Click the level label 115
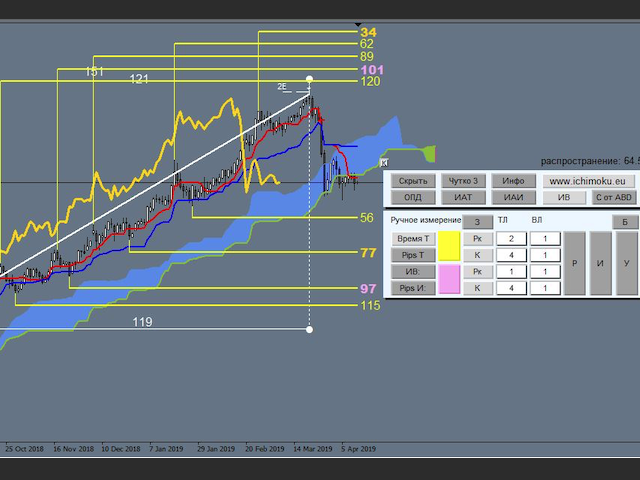Image resolution: width=640 pixels, height=480 pixels. [x=370, y=305]
